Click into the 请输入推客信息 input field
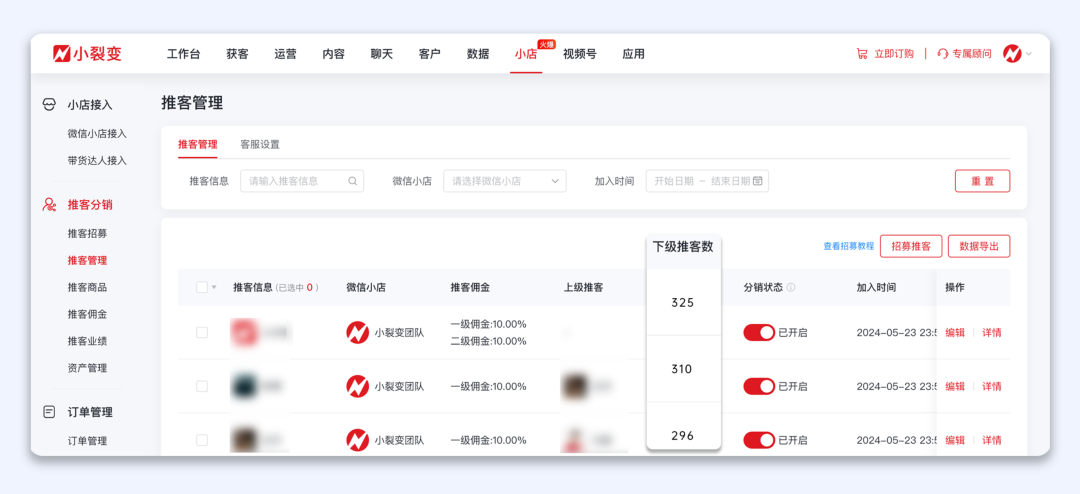 point(295,181)
